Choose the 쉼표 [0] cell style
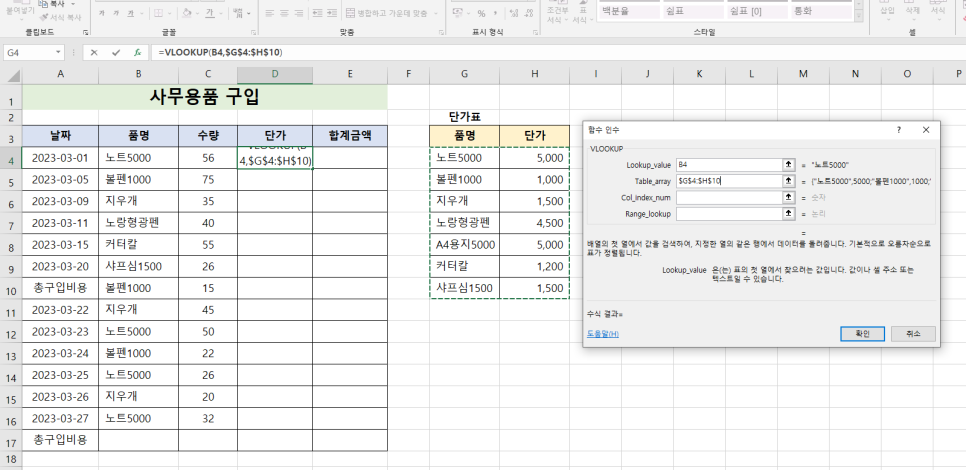 click(758, 11)
